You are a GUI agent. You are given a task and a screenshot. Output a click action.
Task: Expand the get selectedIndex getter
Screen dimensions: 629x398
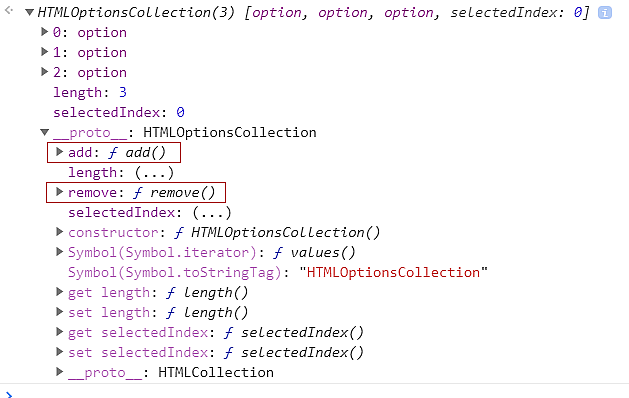pyautogui.click(x=59, y=332)
